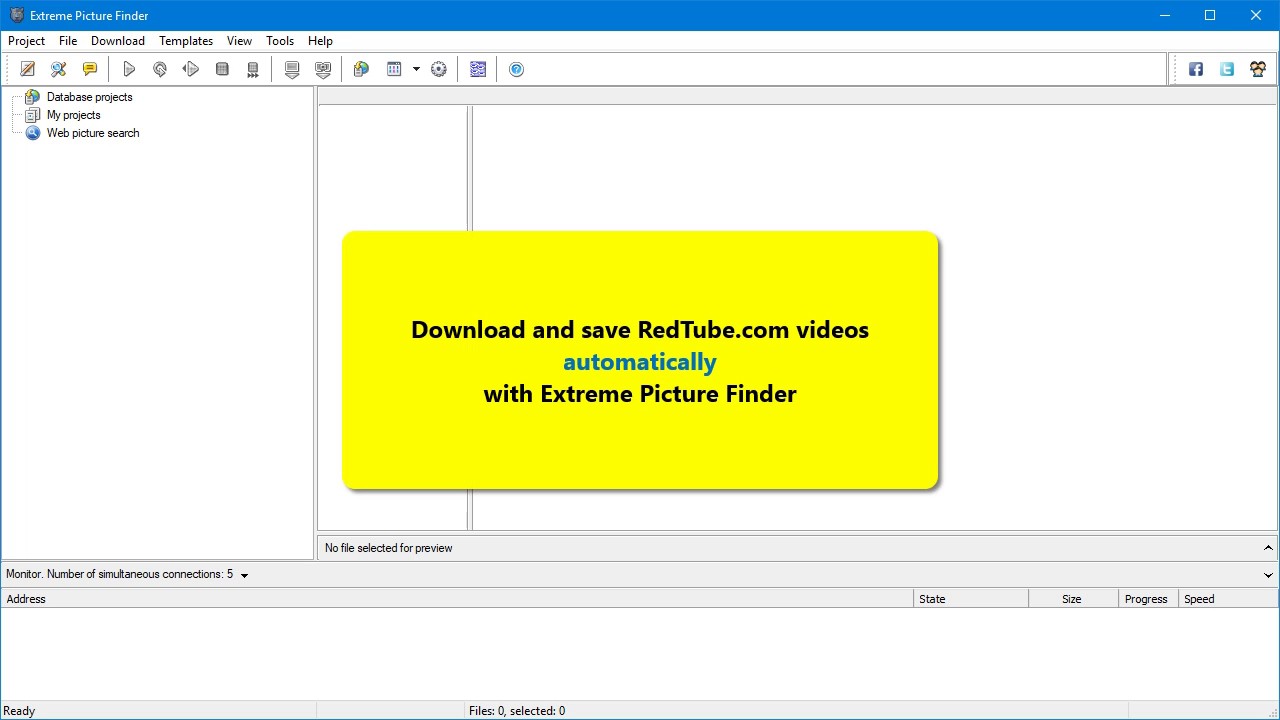The image size is (1280, 720).
Task: Click the Progress column header
Action: click(x=1148, y=599)
